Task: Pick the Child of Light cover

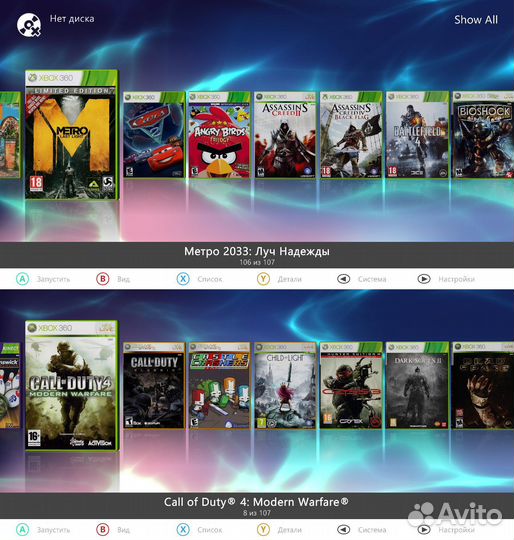Action: 285,385
